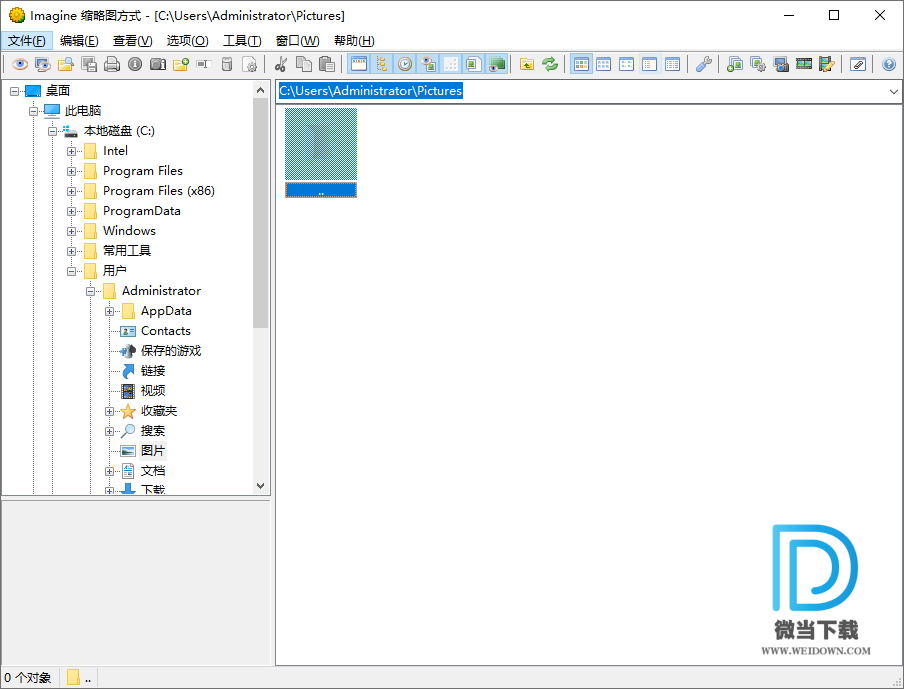Click the Print icon
This screenshot has width=904, height=689.
point(112,64)
